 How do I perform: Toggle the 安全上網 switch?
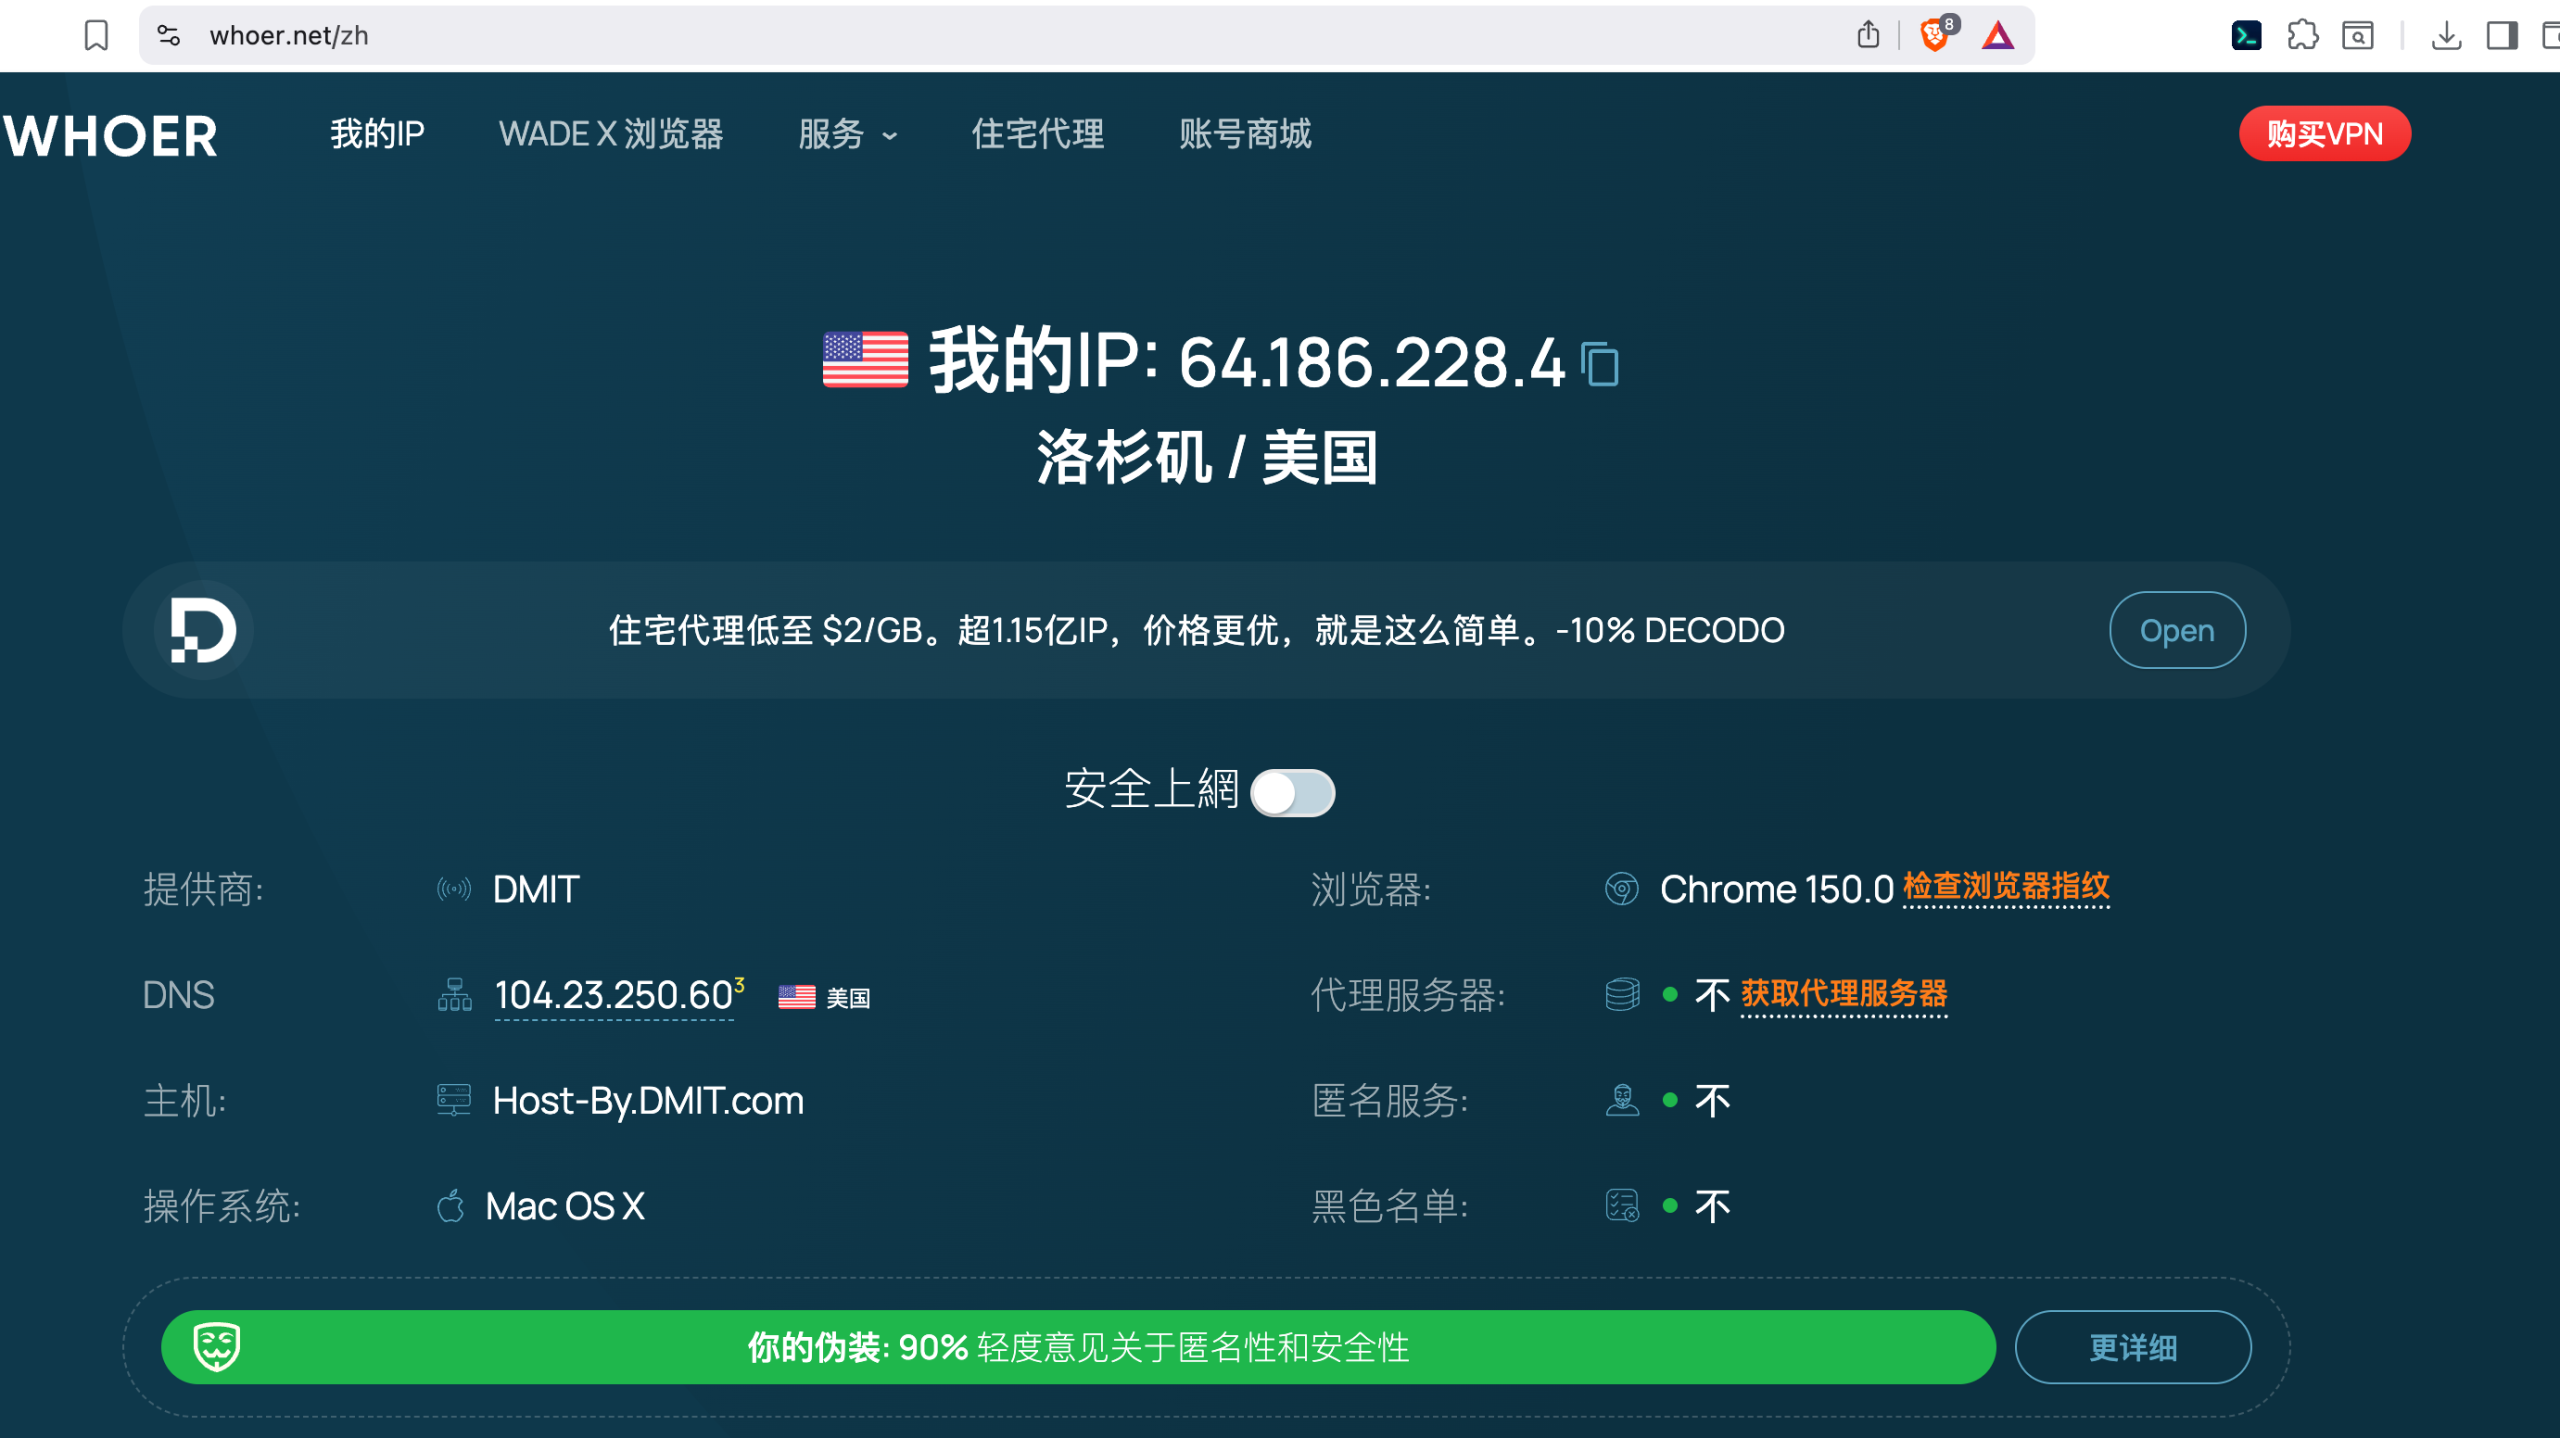tap(1292, 793)
